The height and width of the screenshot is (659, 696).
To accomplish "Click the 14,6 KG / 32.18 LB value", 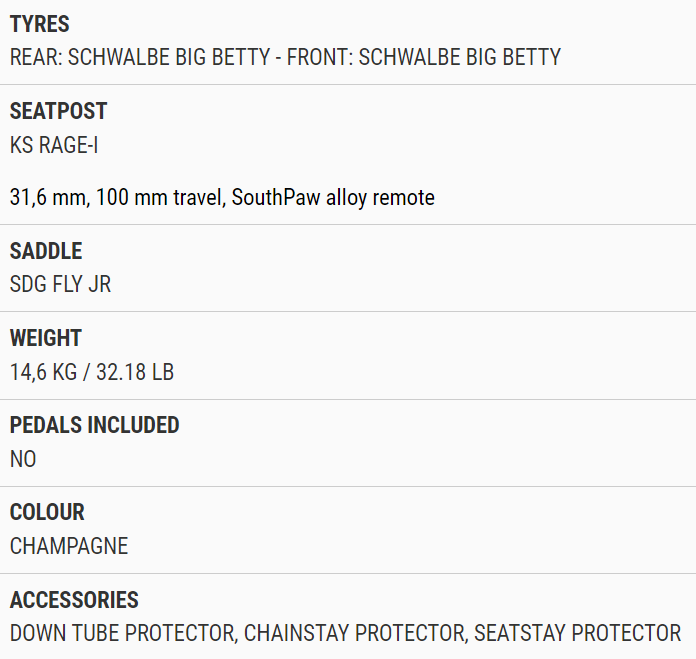I will coord(91,372).
